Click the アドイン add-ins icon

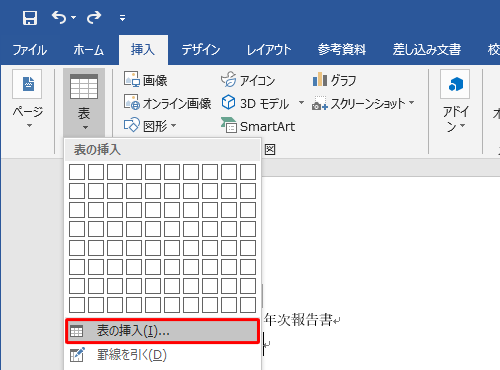click(455, 84)
